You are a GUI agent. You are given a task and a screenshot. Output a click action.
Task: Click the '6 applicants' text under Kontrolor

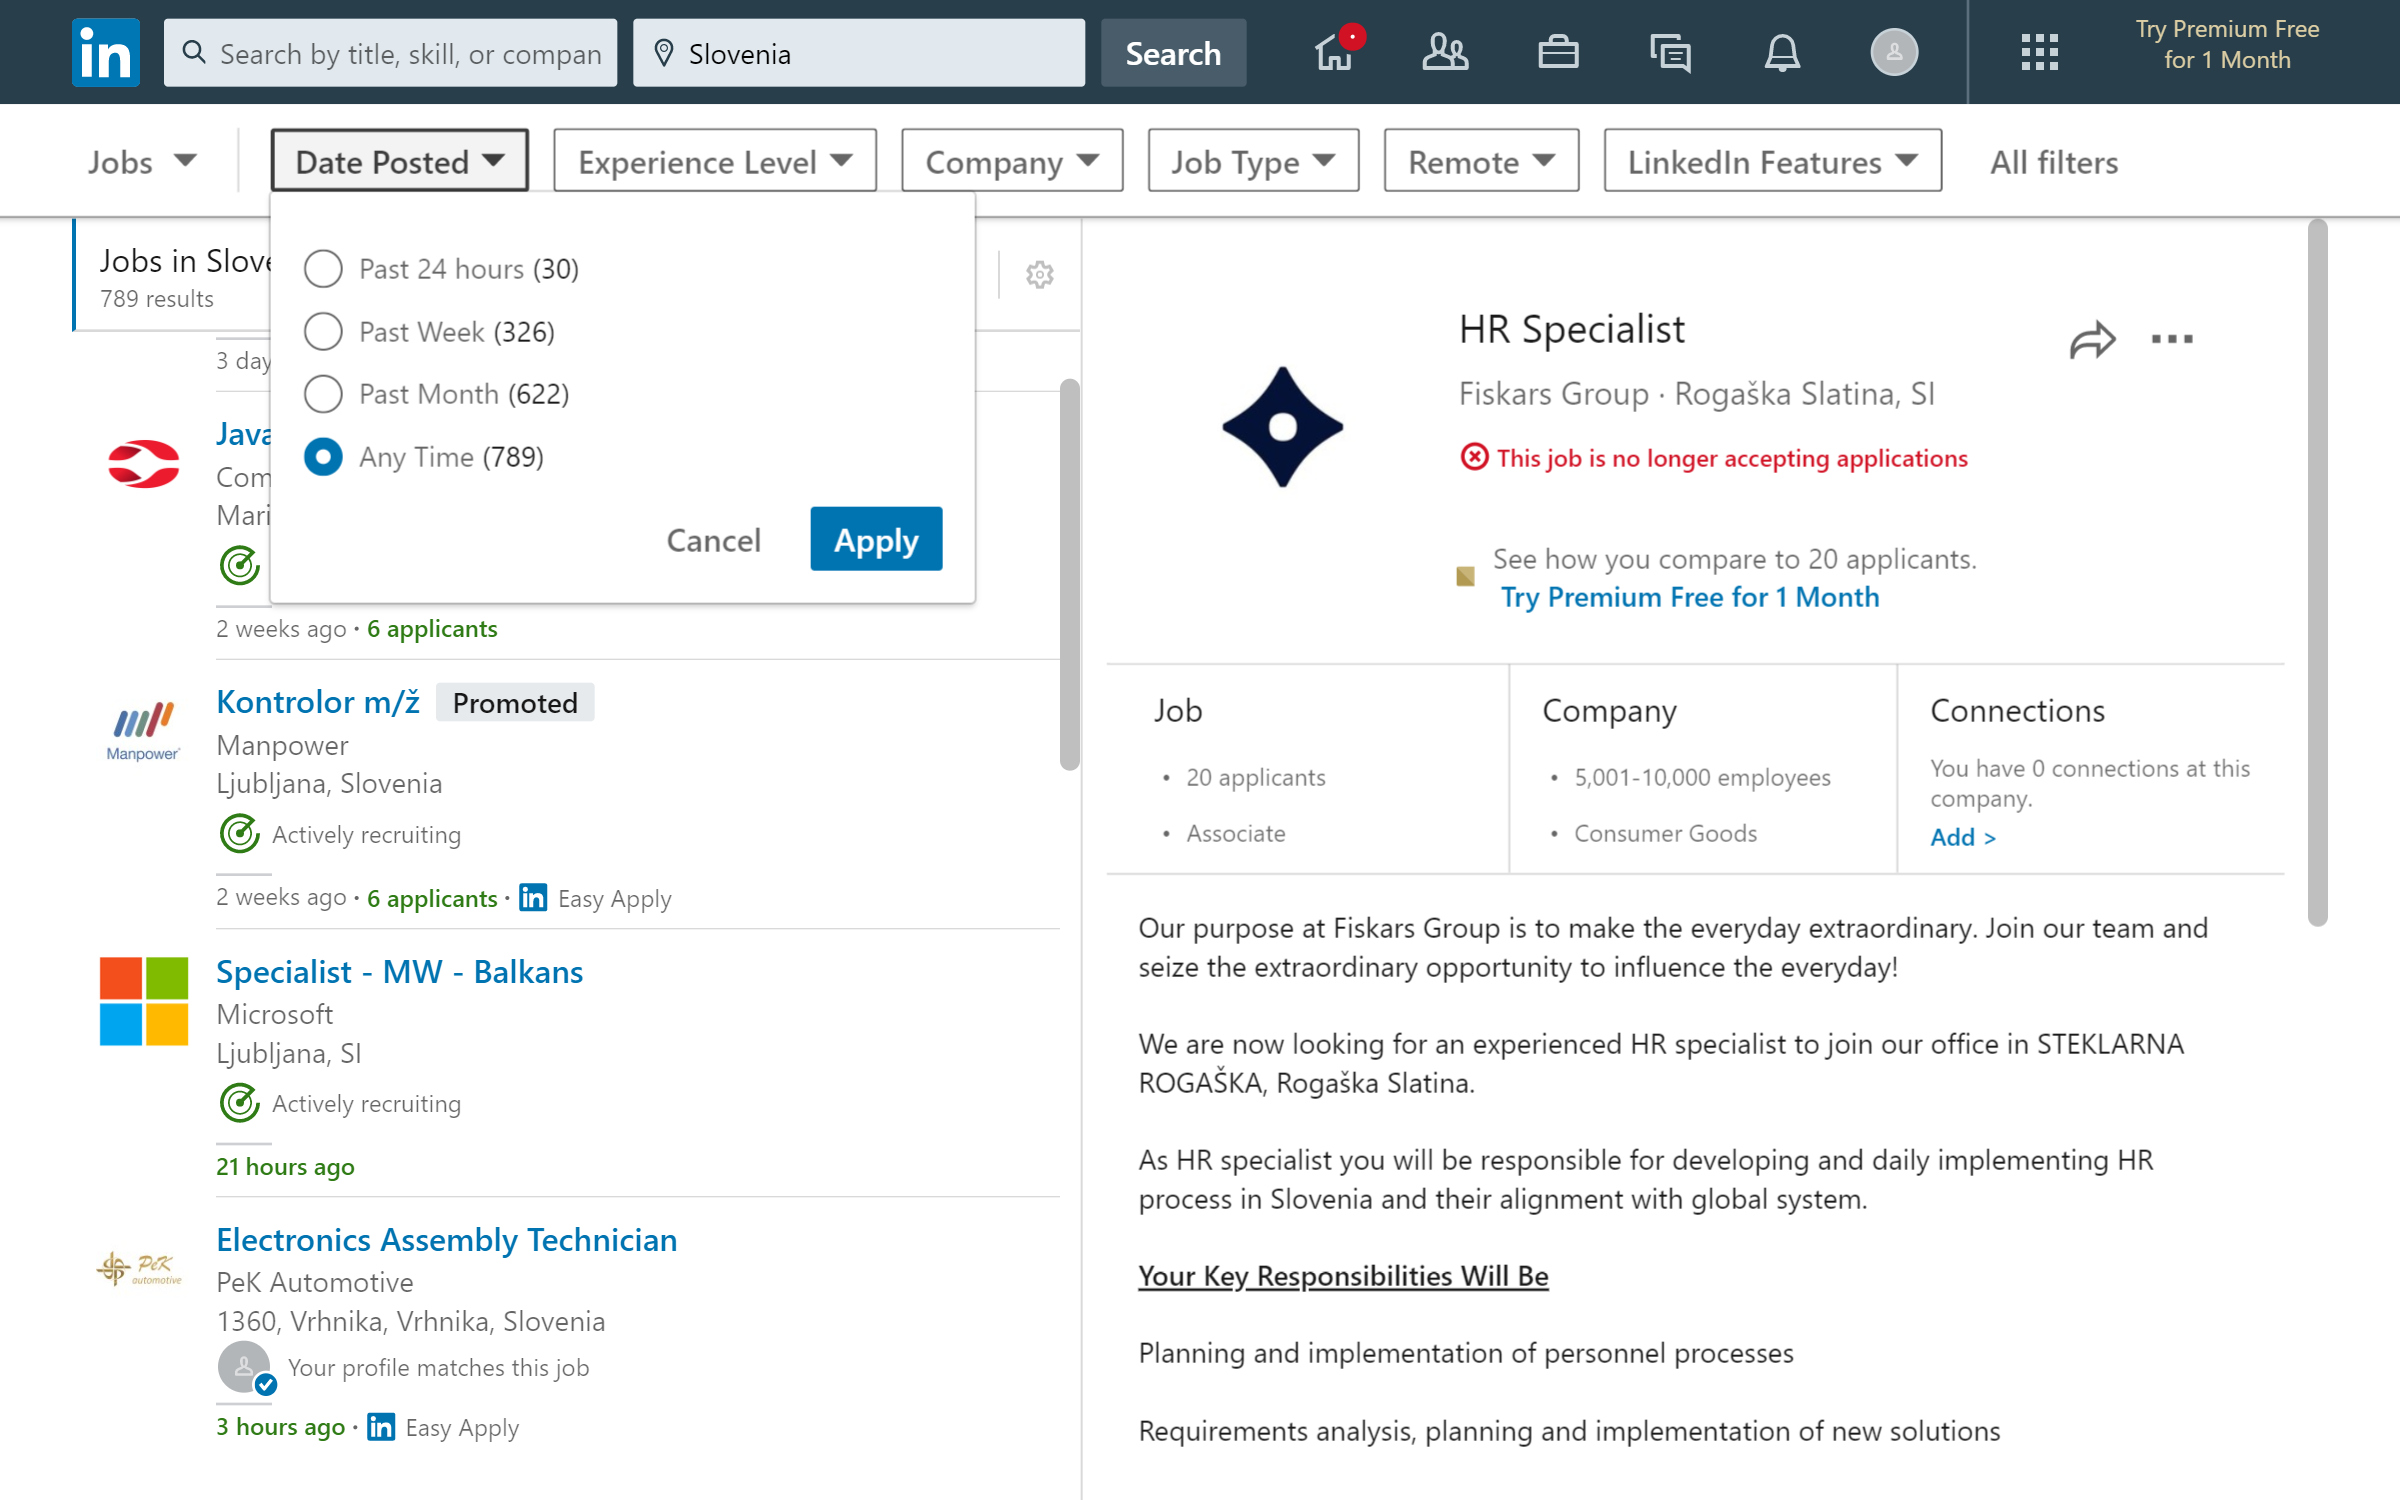(x=432, y=898)
